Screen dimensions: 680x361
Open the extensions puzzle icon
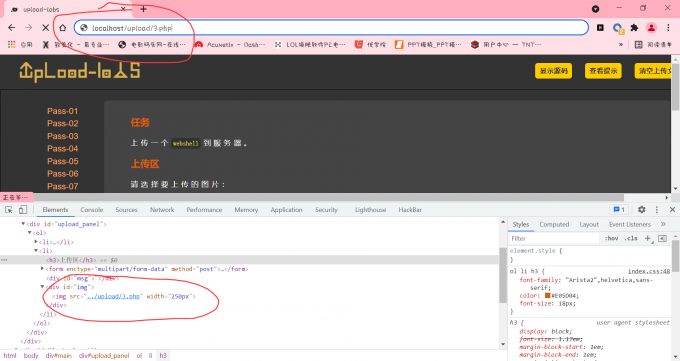coord(634,28)
